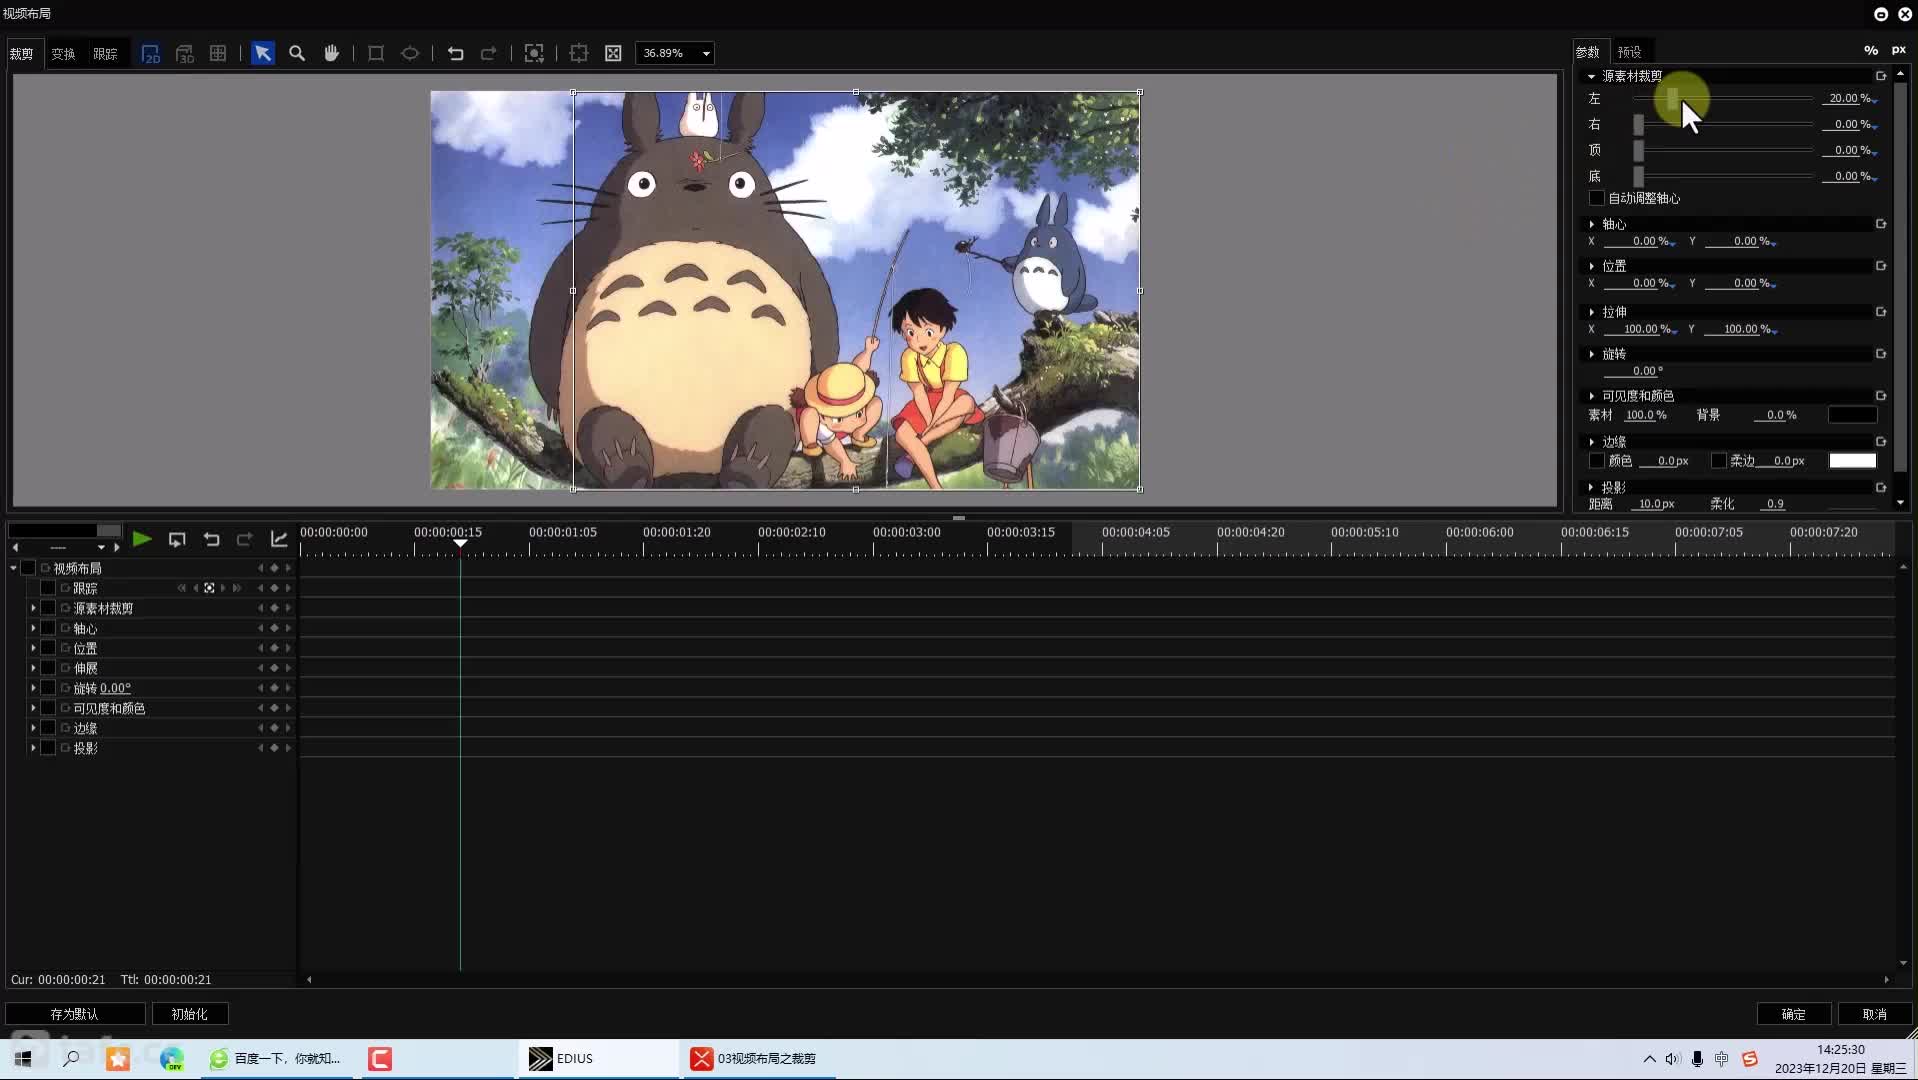Click the fit-to-window icon
1918x1080 pixels.
[613, 54]
